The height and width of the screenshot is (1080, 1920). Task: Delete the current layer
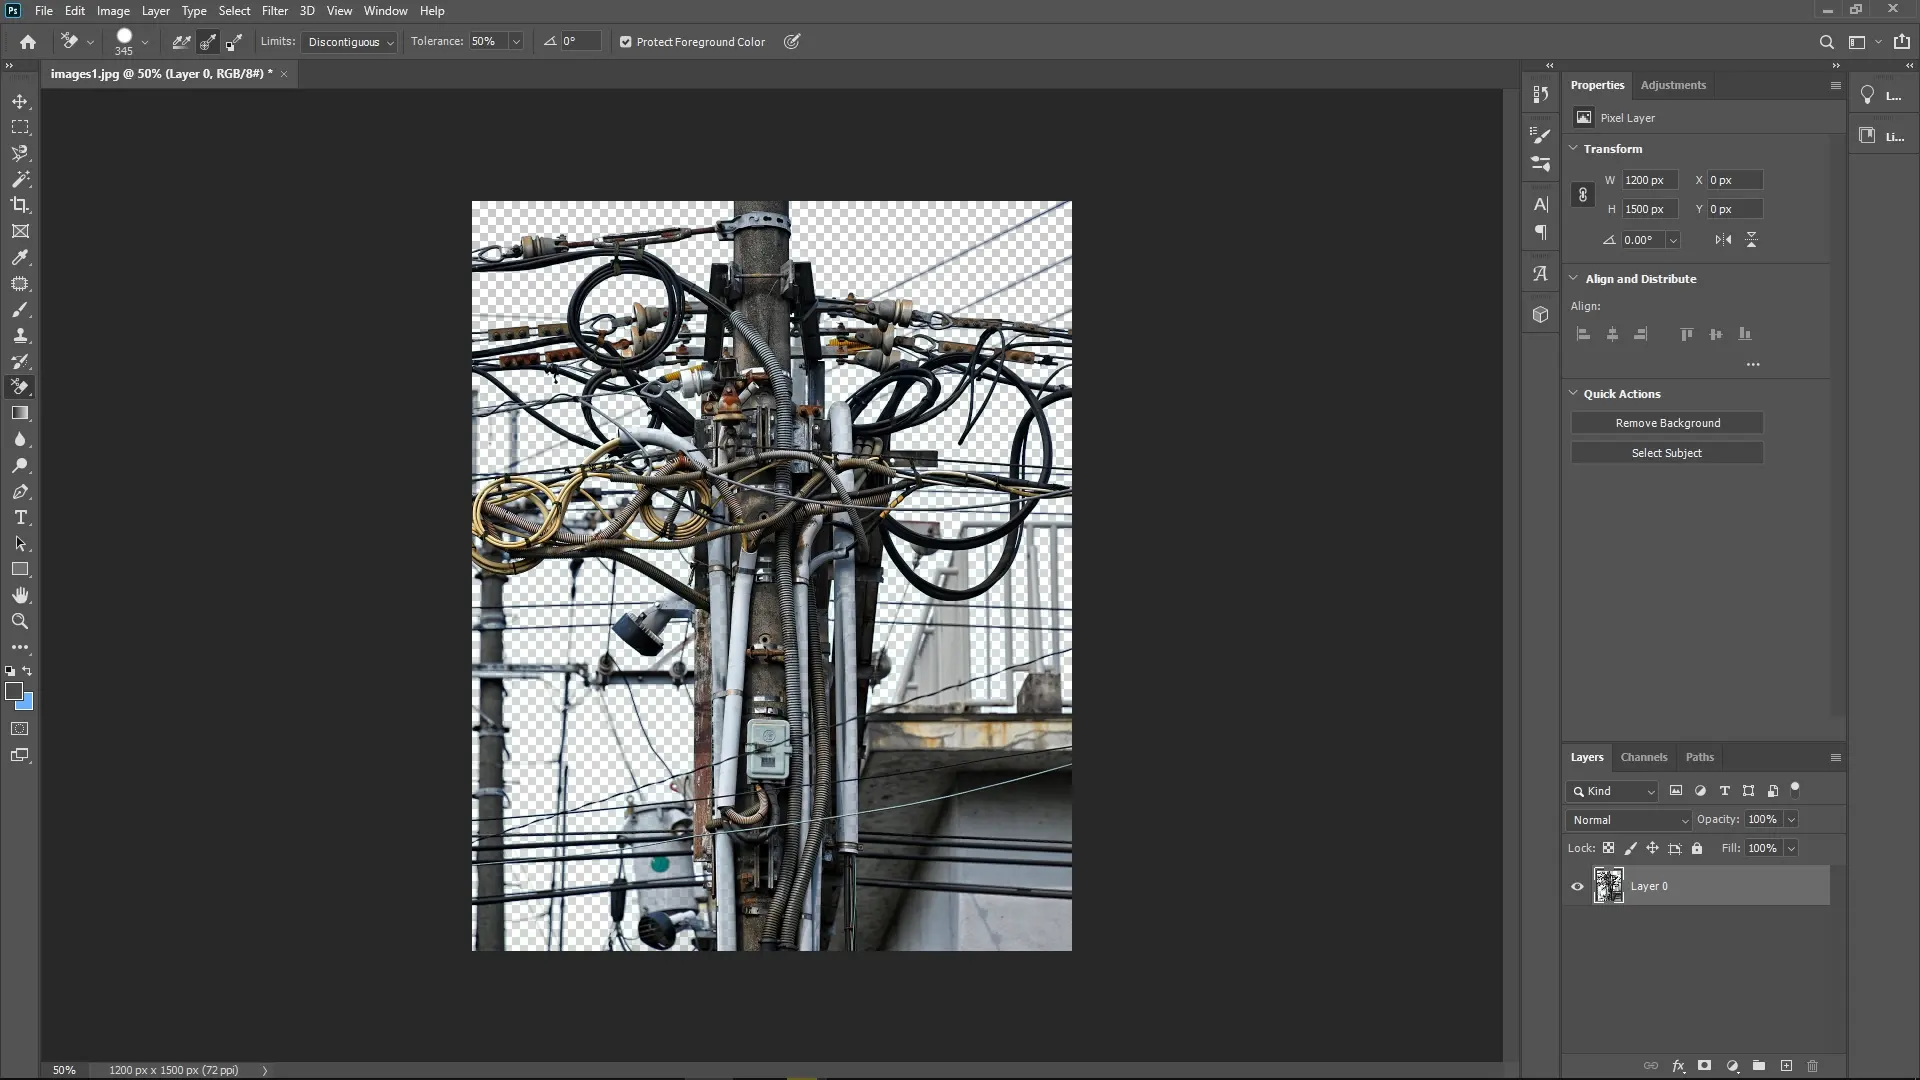point(1812,1066)
